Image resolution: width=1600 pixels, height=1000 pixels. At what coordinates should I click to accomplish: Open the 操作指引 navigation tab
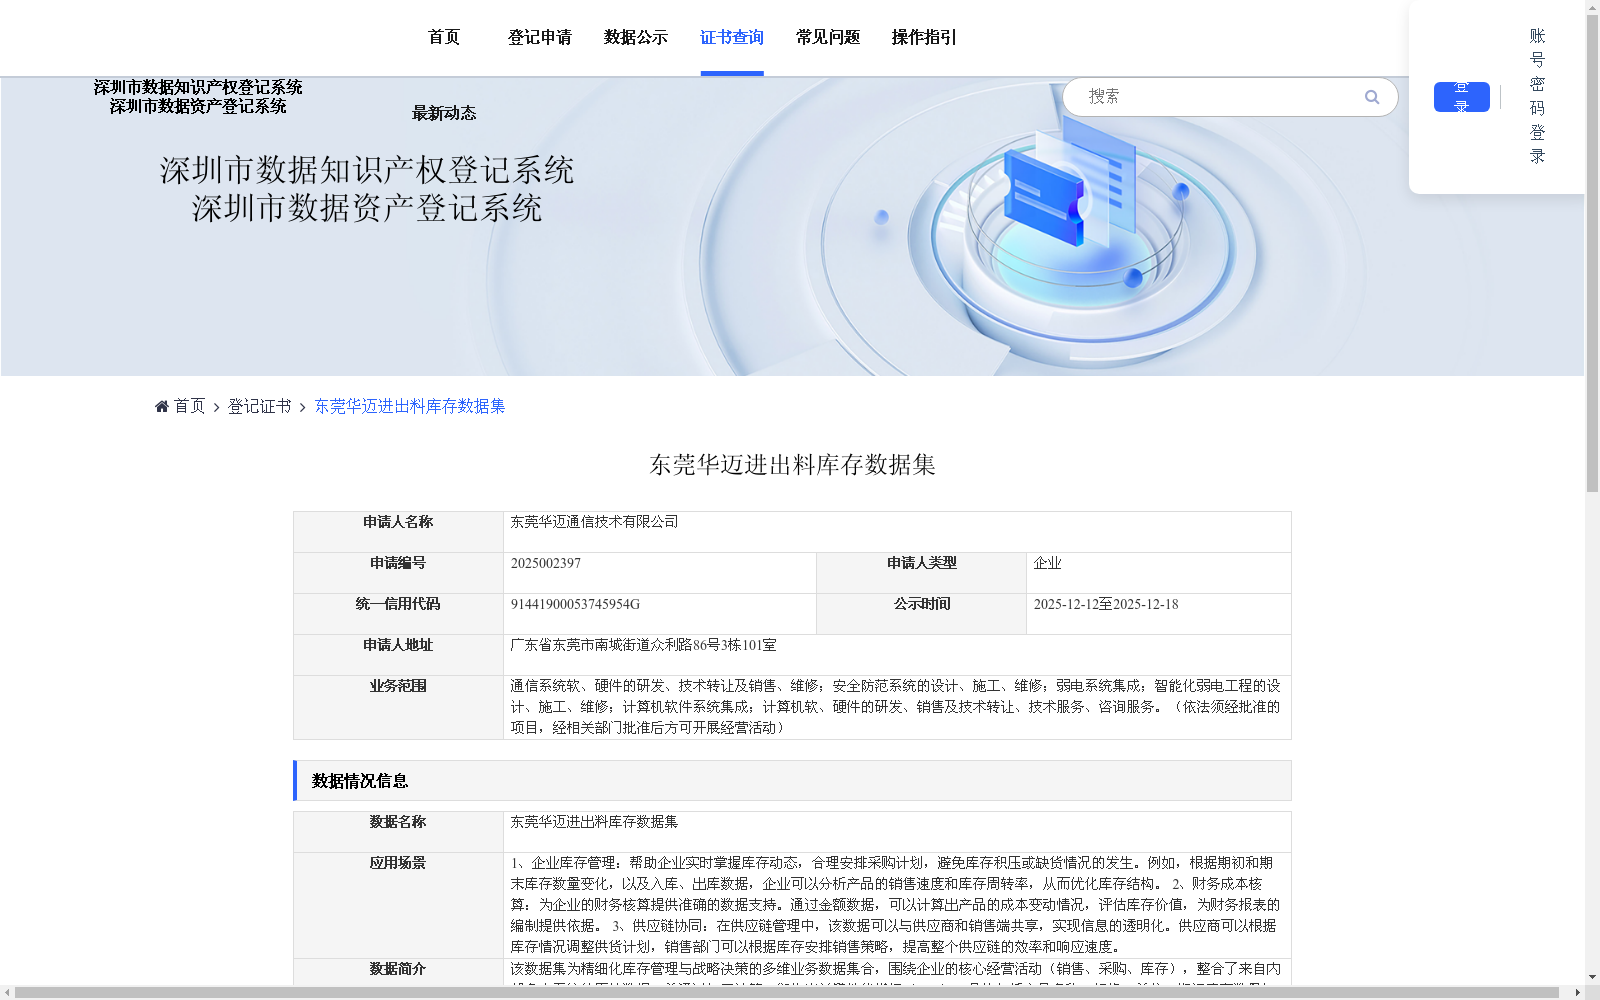tap(924, 37)
